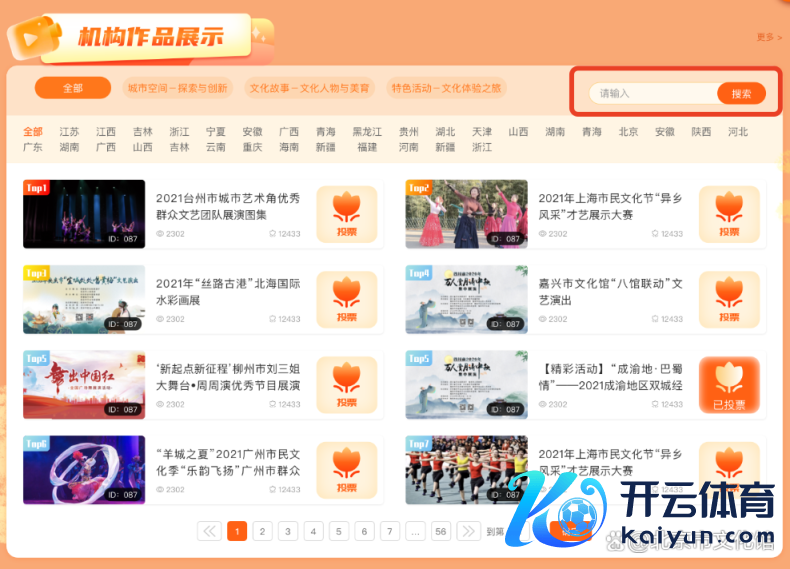
Task: Go to the first page arrow icon
Action: tap(210, 531)
